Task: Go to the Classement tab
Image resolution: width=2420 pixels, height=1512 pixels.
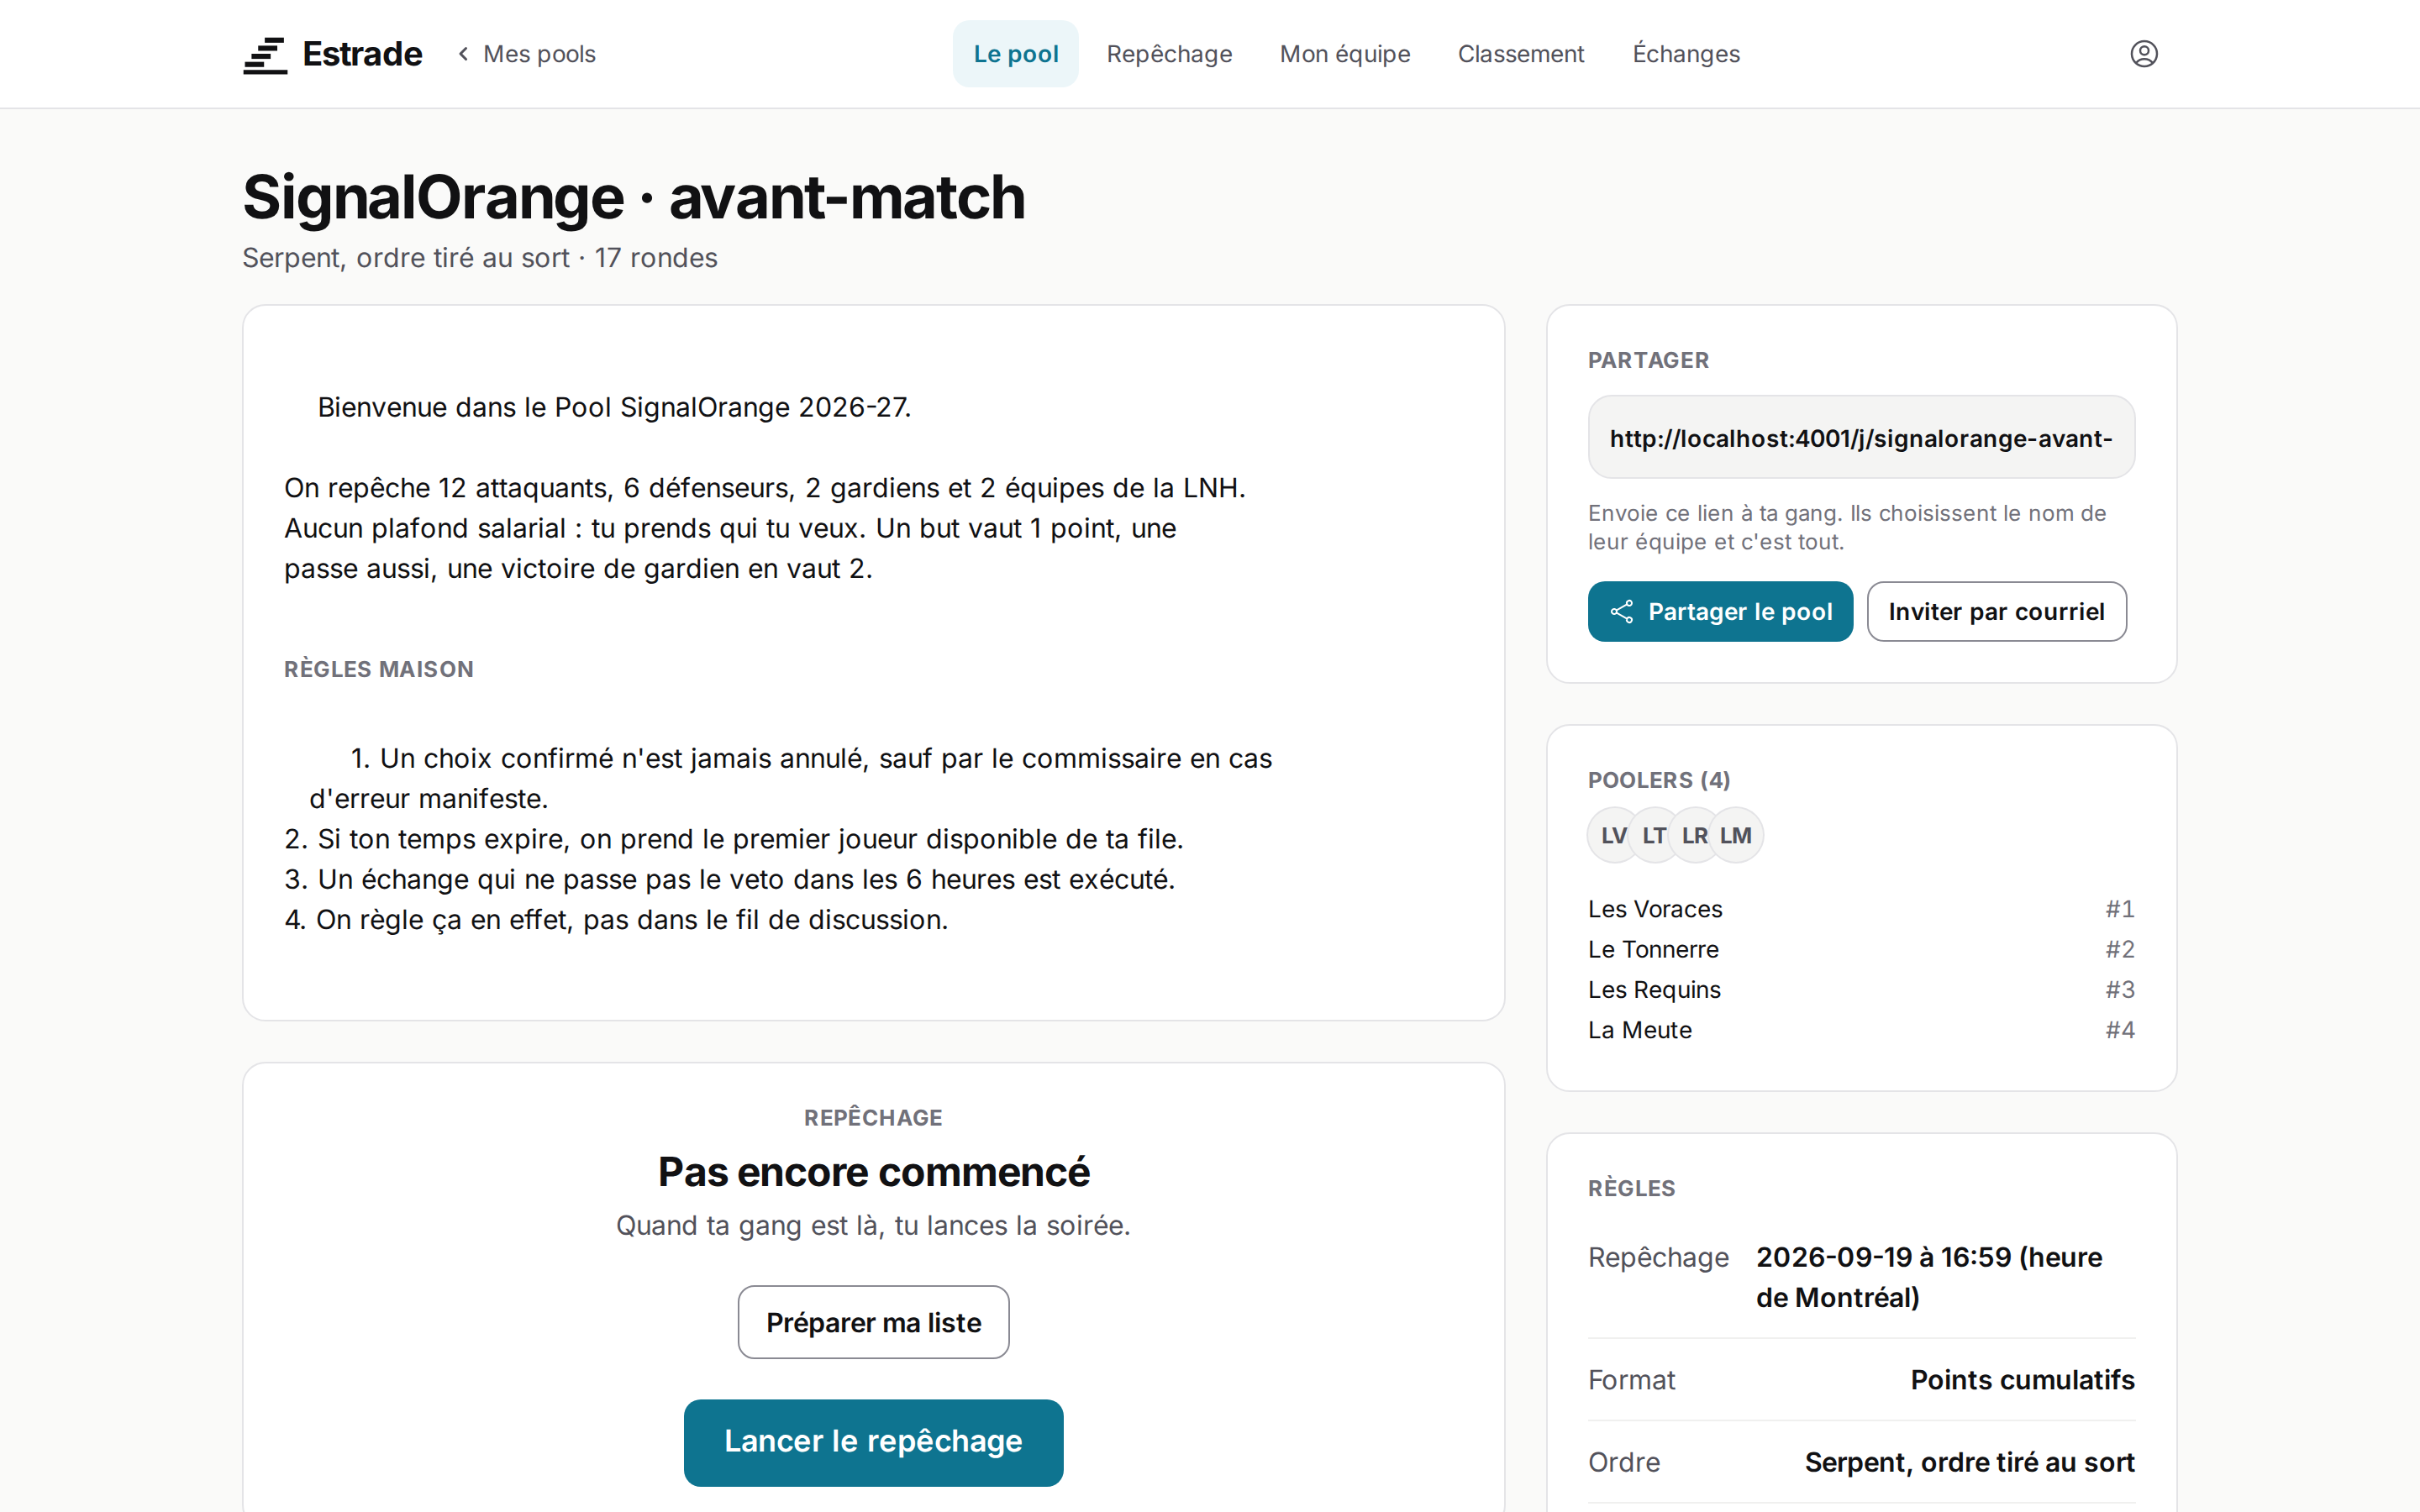Action: click(1521, 54)
